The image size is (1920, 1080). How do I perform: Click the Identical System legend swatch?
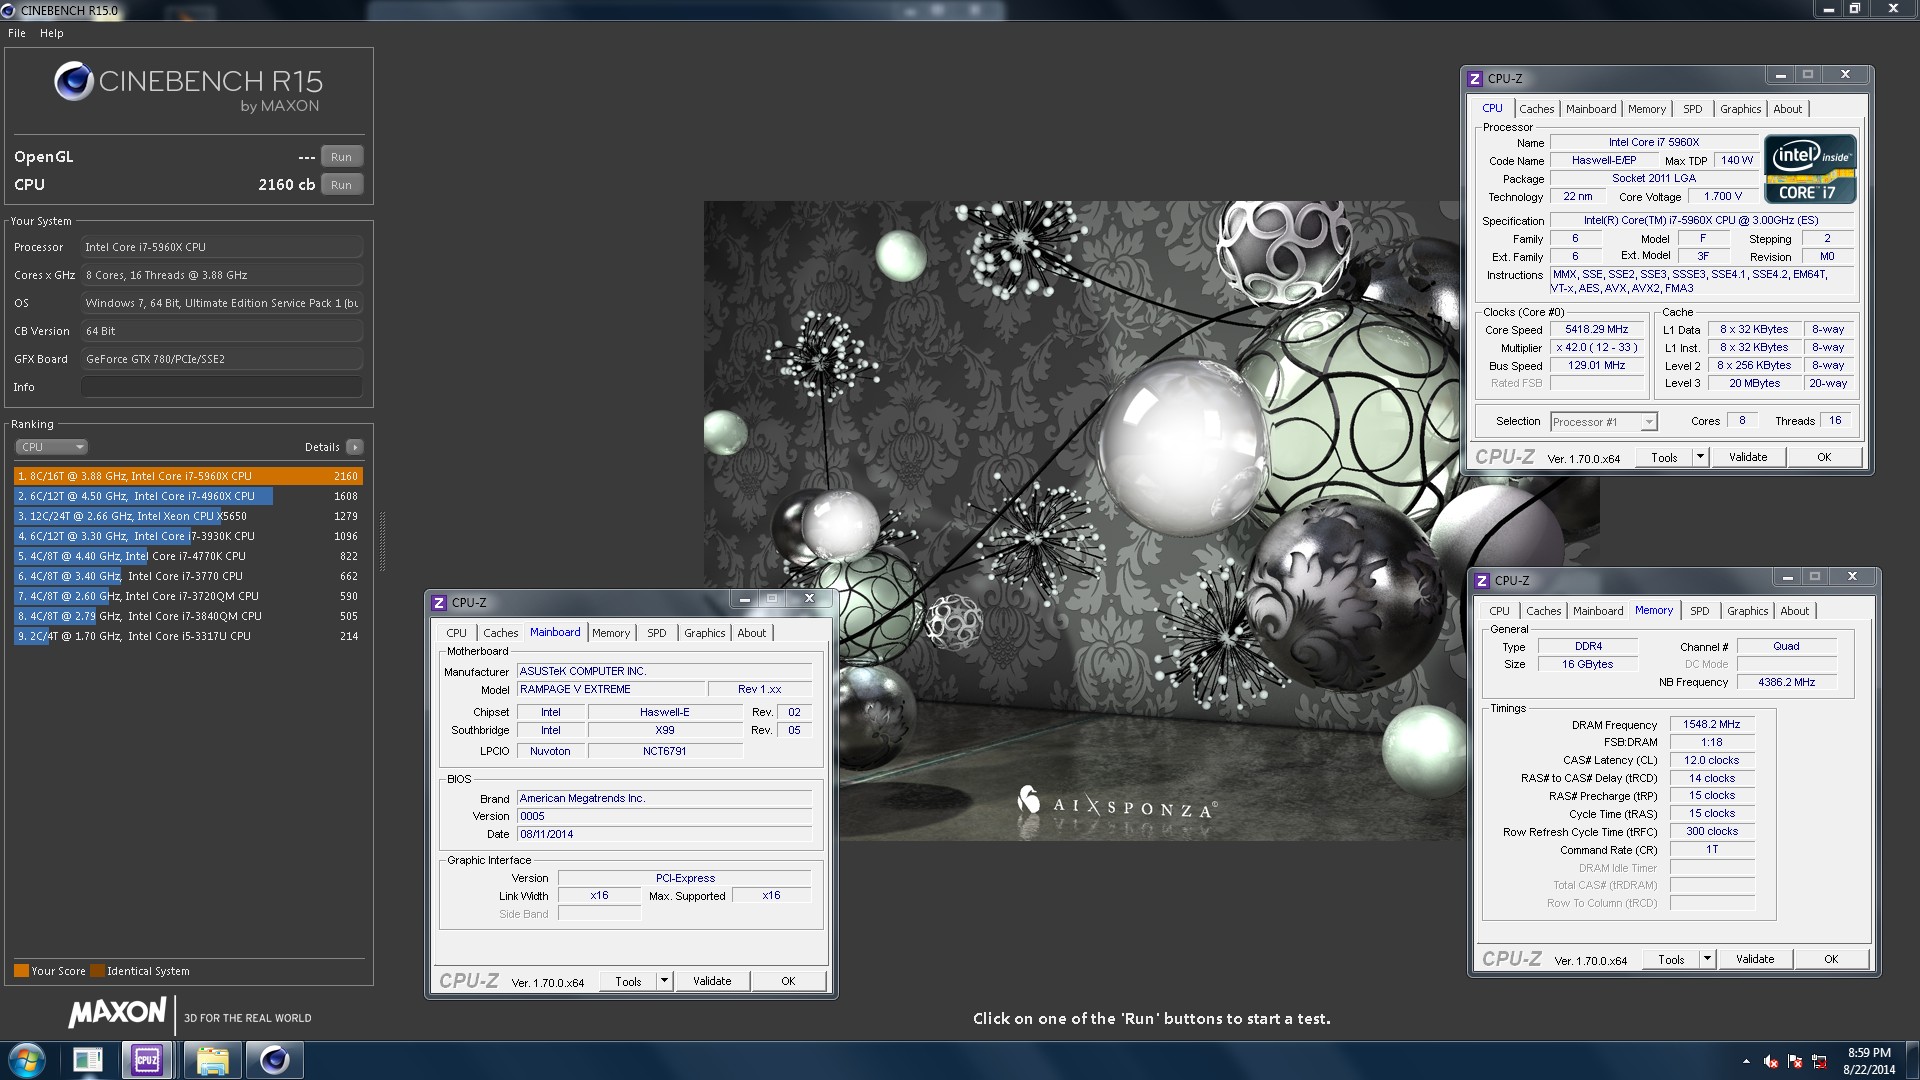(x=97, y=970)
